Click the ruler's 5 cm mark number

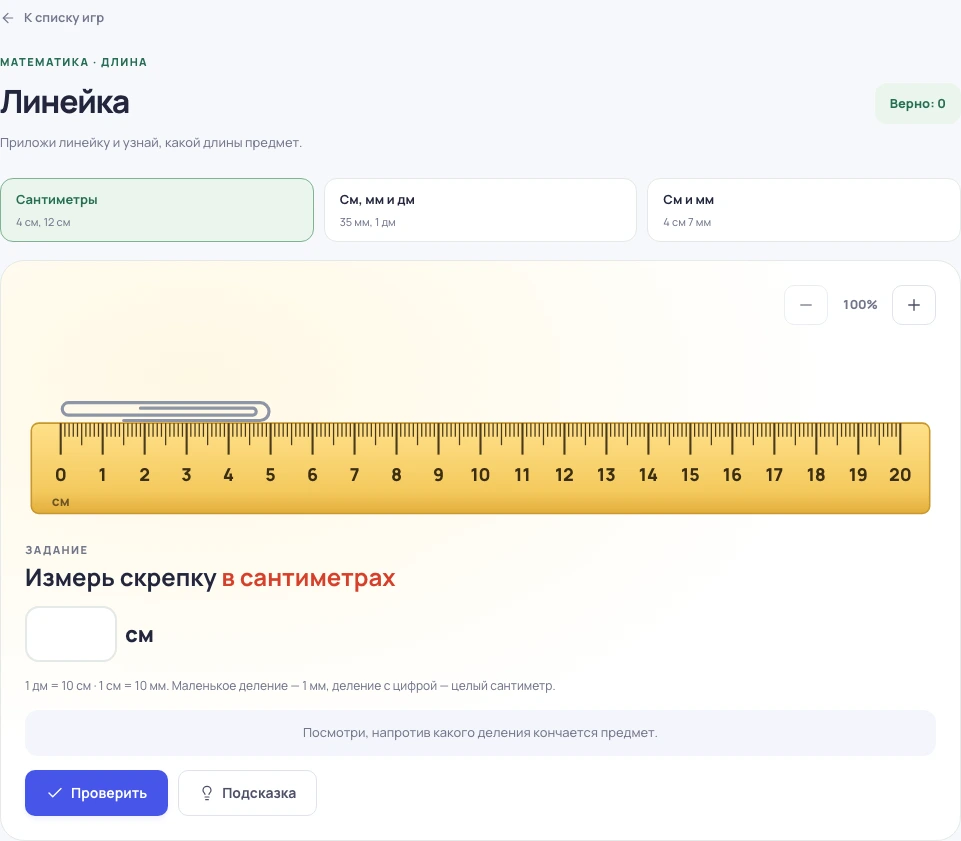[270, 475]
